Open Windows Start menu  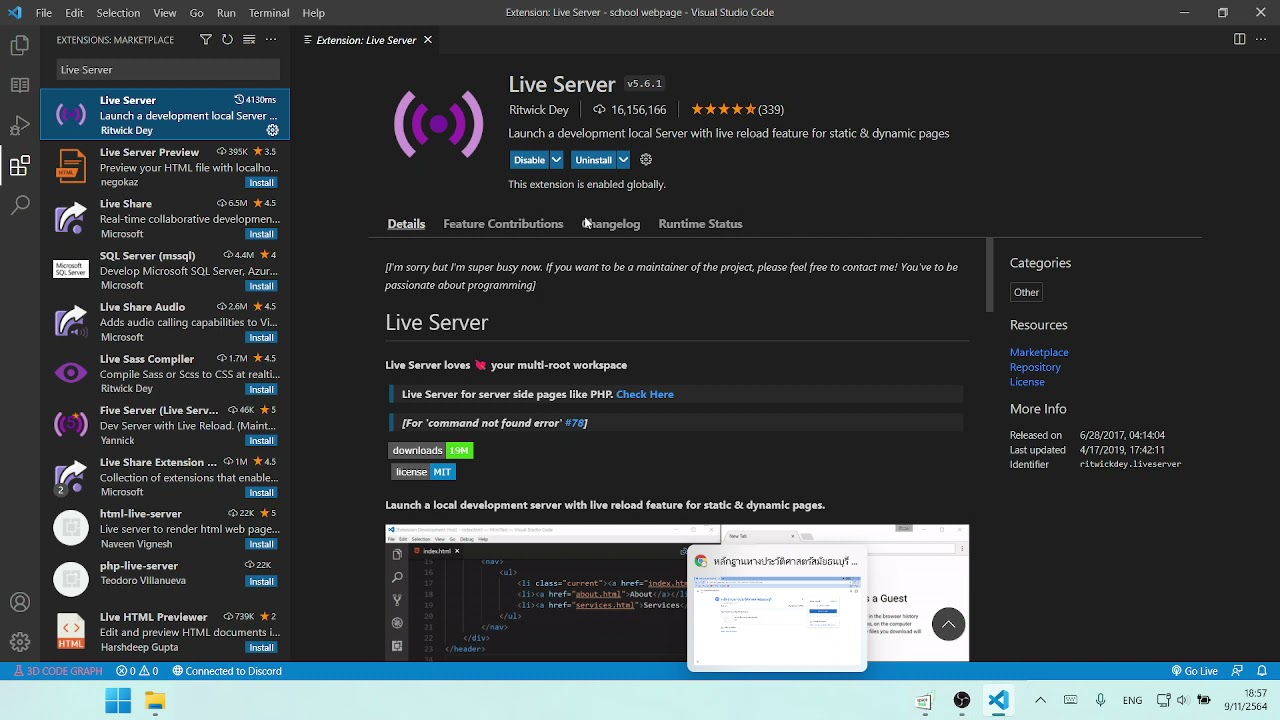(118, 701)
